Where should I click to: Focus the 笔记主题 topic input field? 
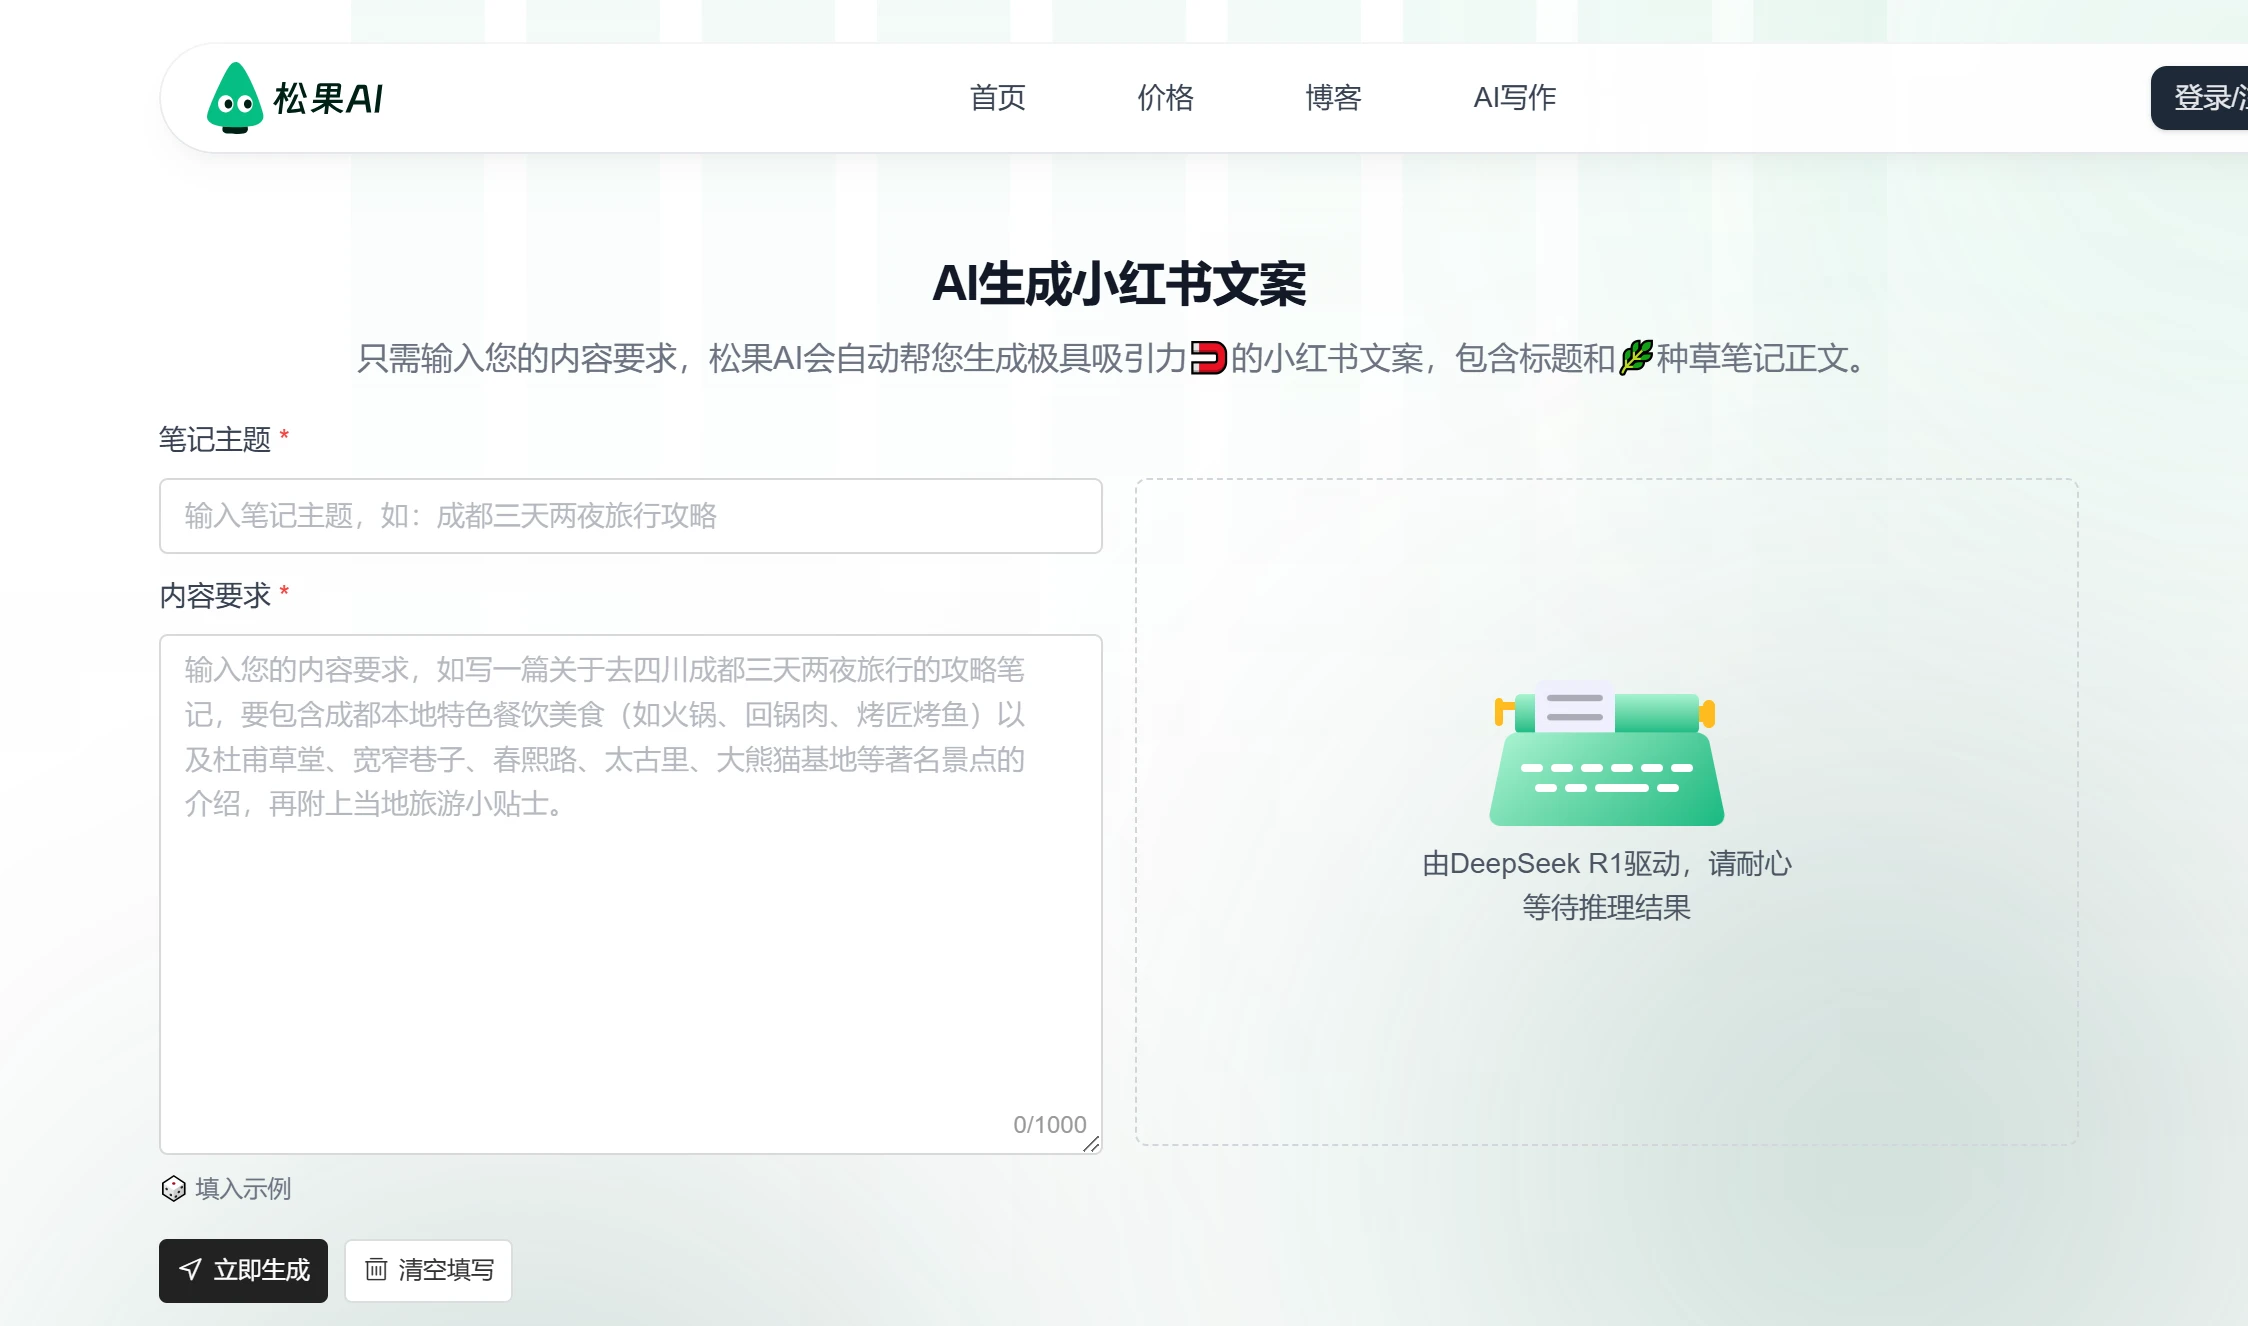[x=630, y=516]
